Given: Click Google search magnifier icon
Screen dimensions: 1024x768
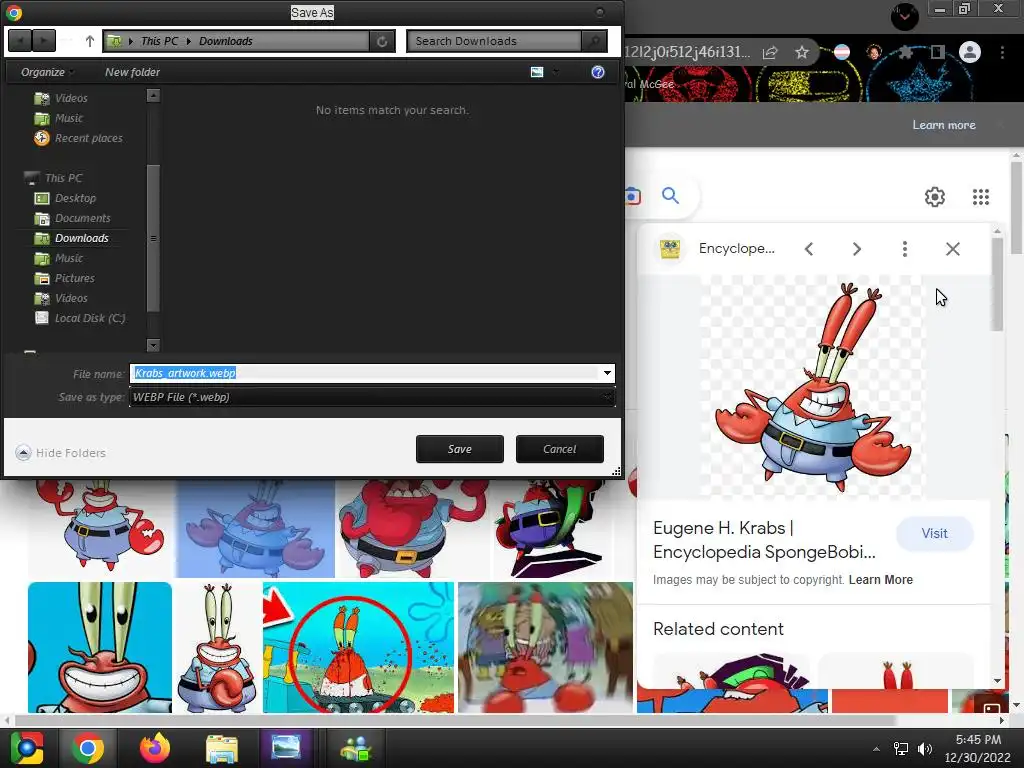Looking at the screenshot, I should coord(670,195).
